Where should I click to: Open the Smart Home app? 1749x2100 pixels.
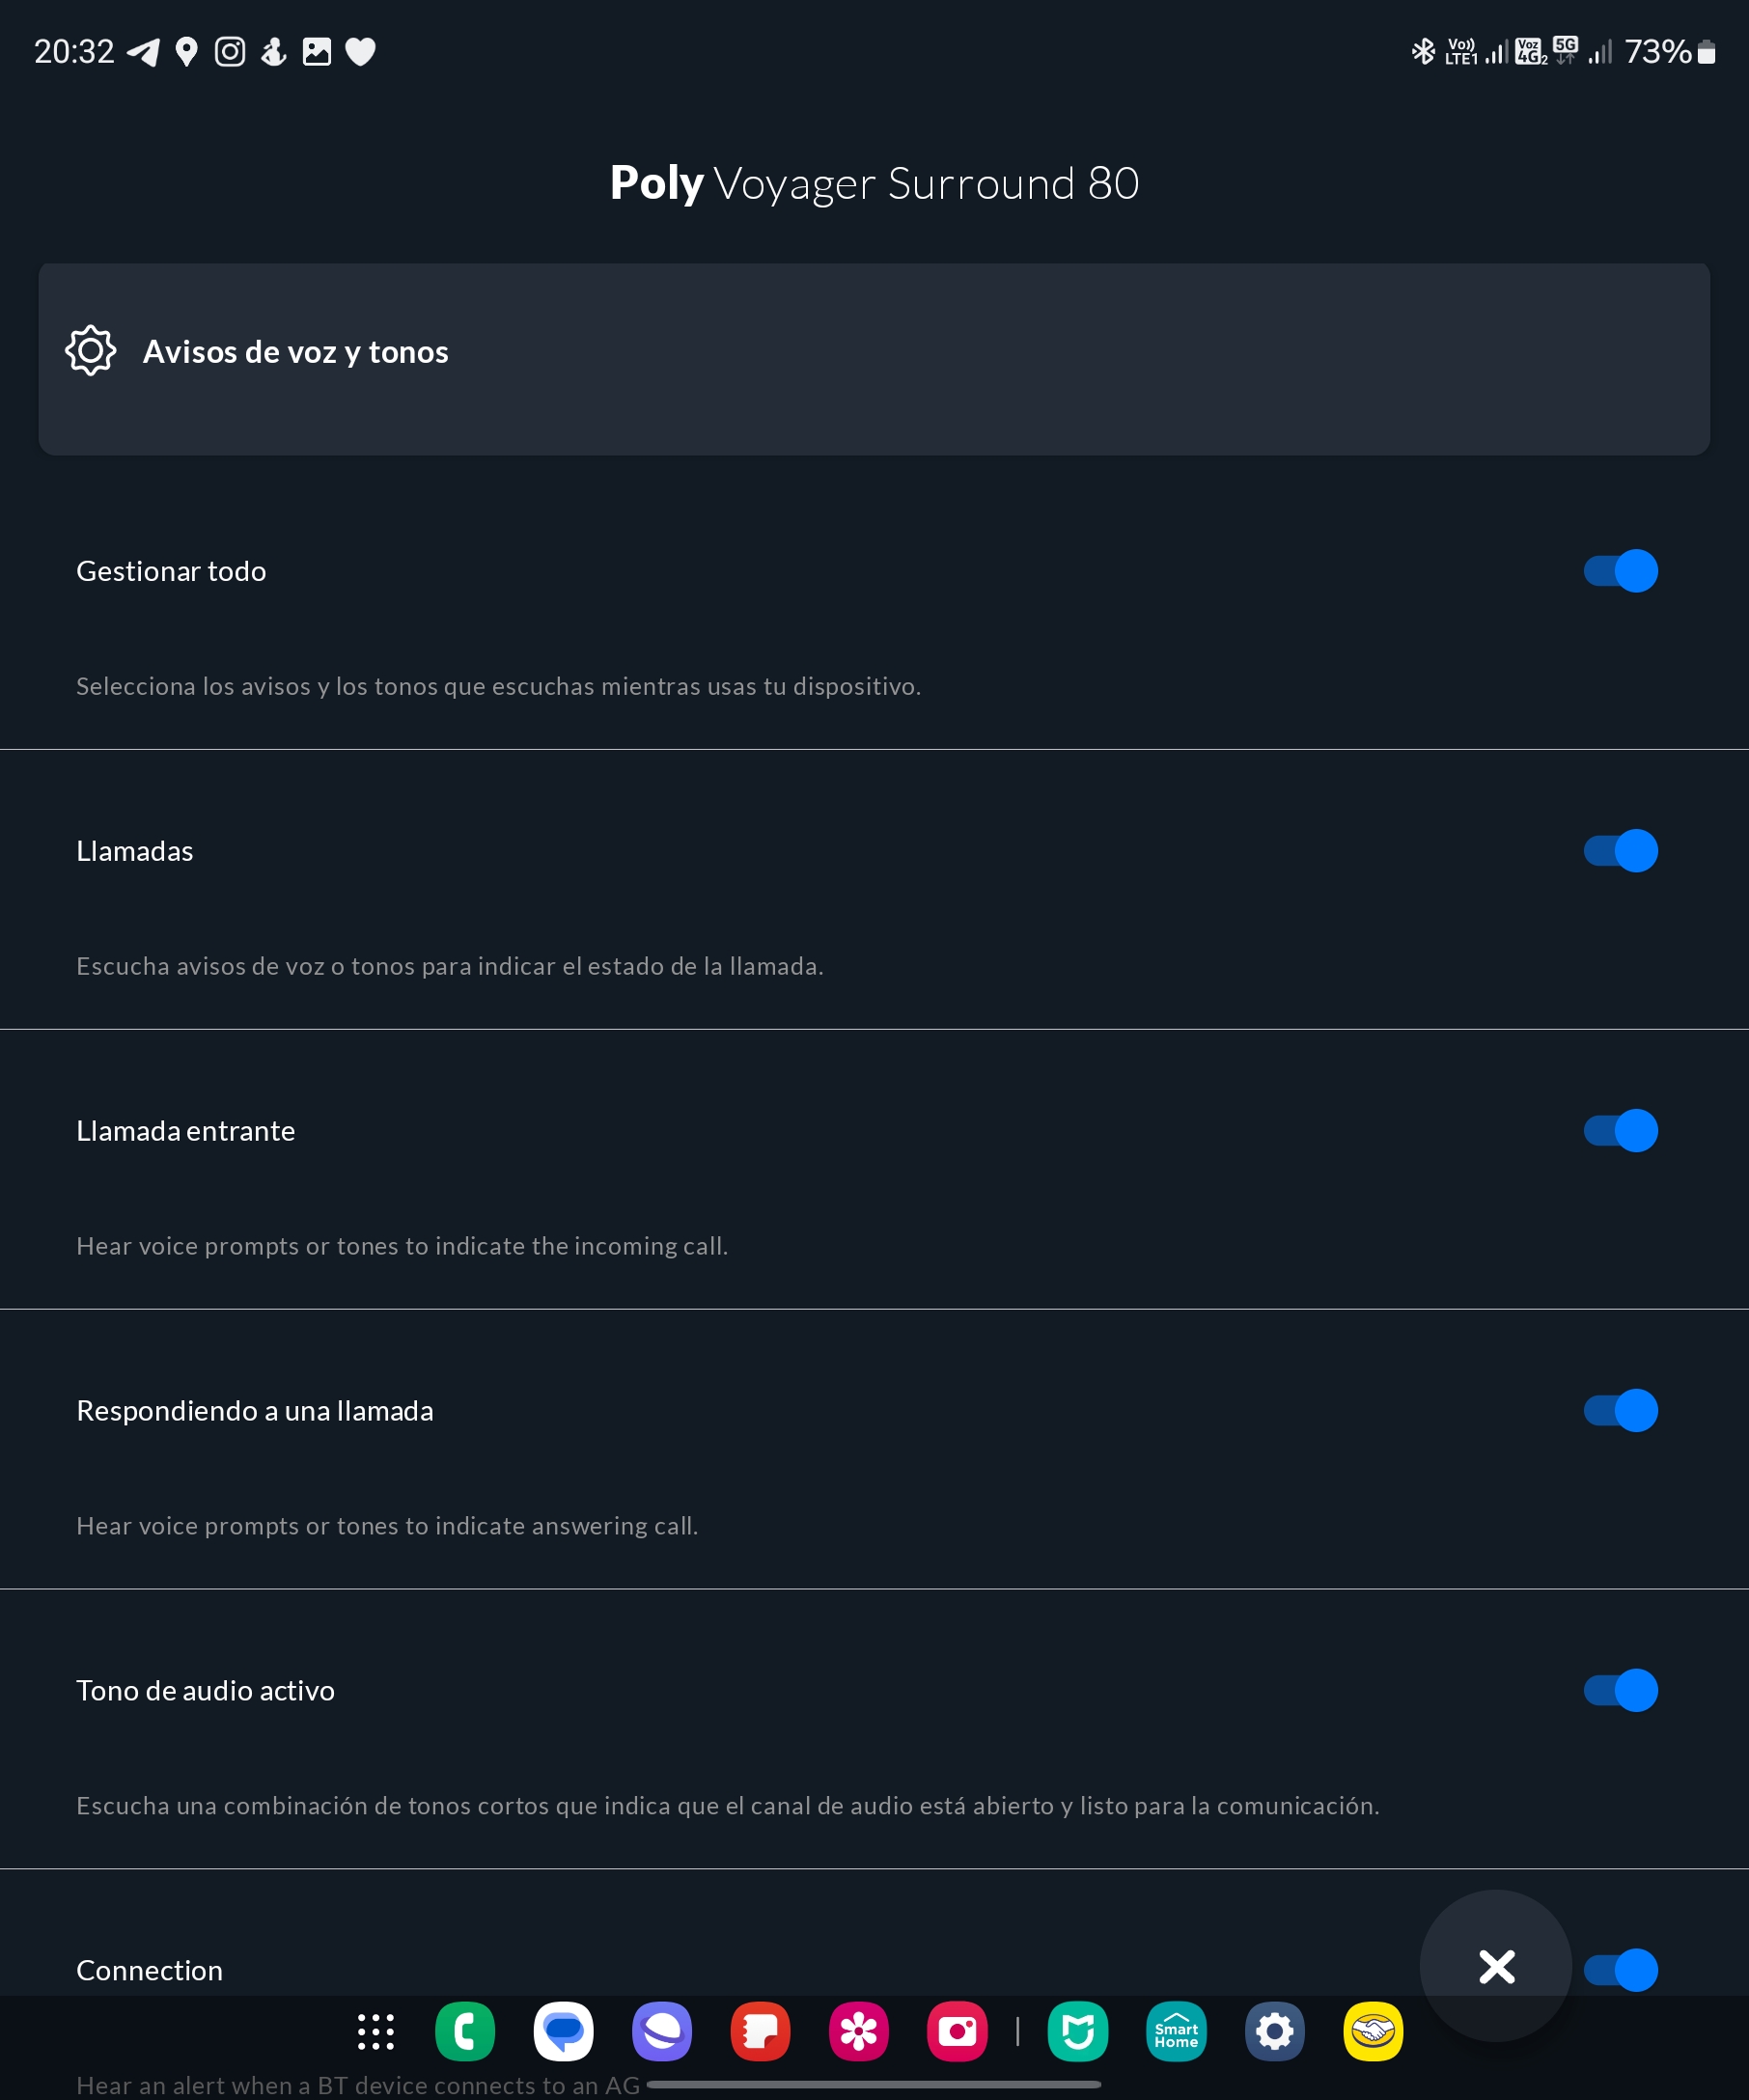(x=1176, y=2032)
